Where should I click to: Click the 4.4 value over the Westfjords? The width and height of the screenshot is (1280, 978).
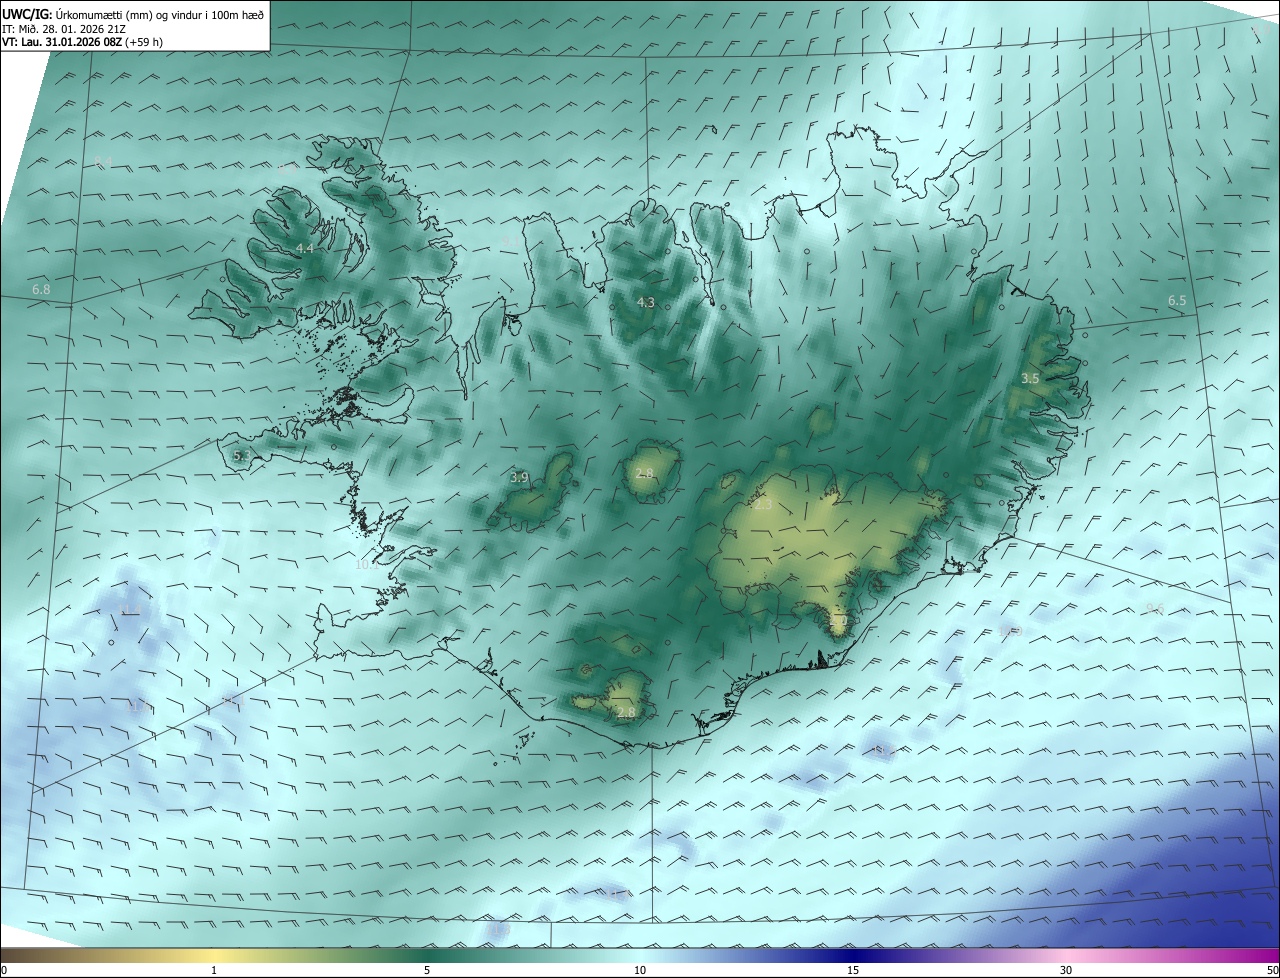pos(305,249)
